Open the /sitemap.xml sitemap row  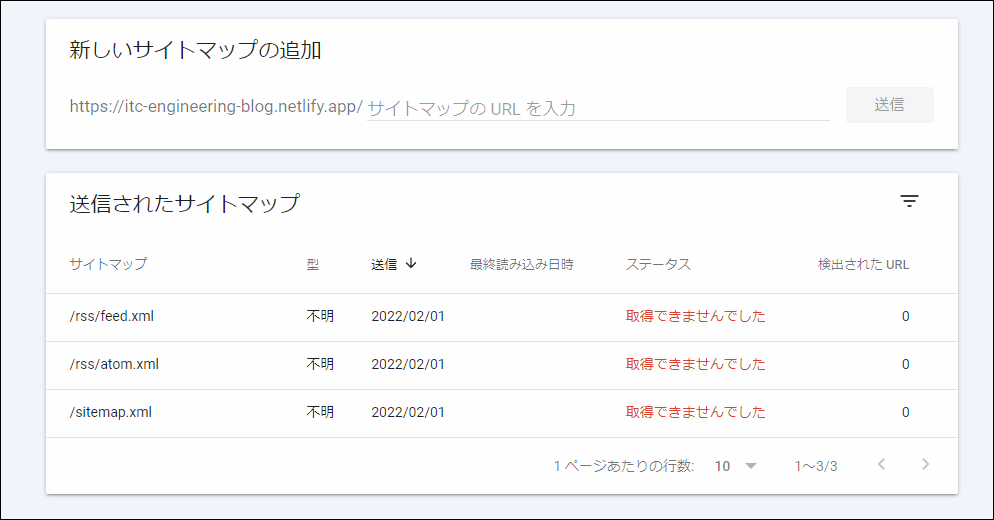(501, 413)
